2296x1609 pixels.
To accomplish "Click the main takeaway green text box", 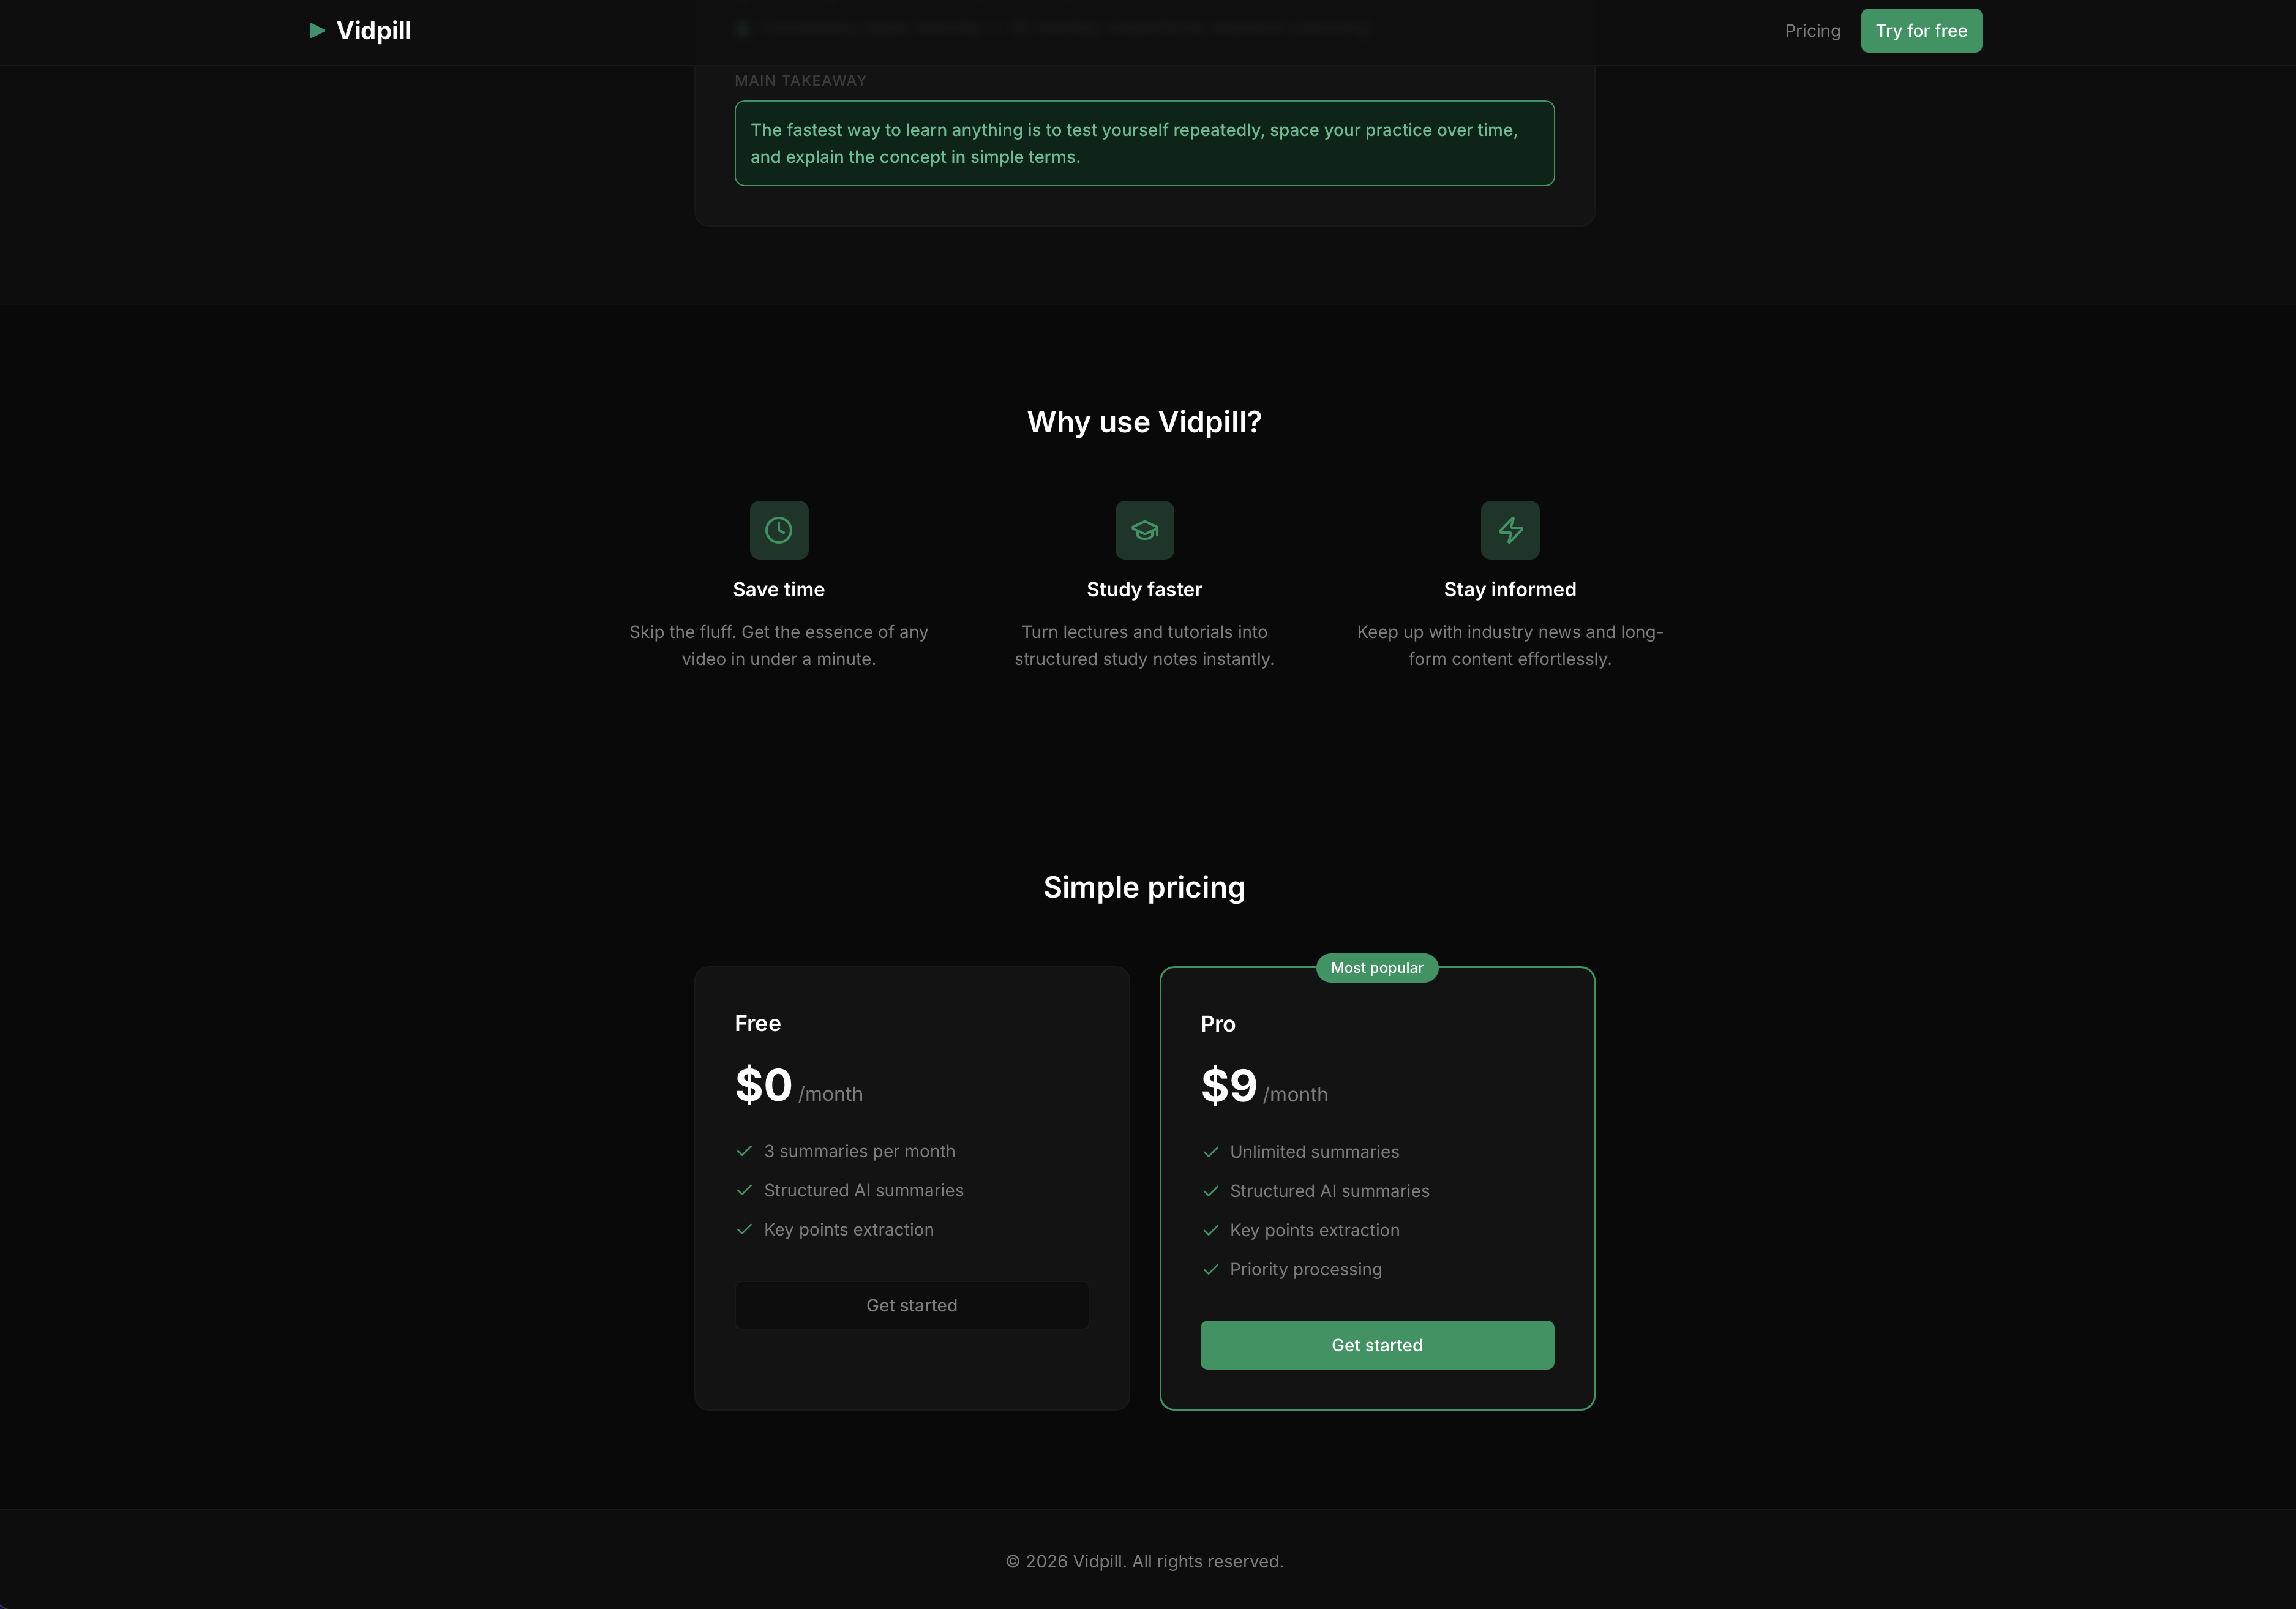I will (1144, 143).
